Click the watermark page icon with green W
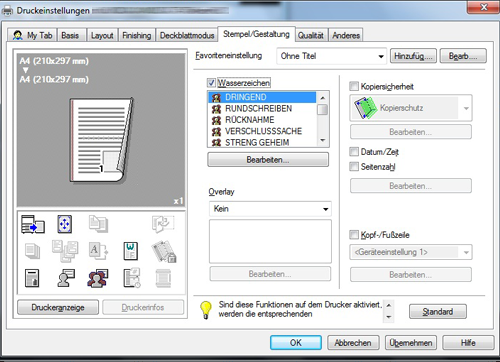 tap(130, 251)
